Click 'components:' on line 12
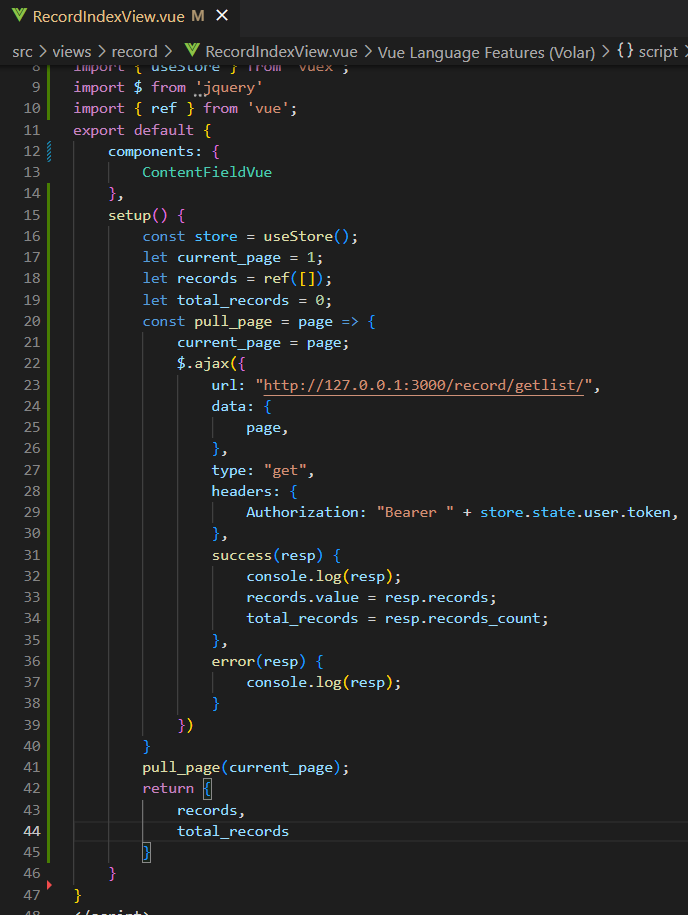This screenshot has width=688, height=915. click(155, 152)
